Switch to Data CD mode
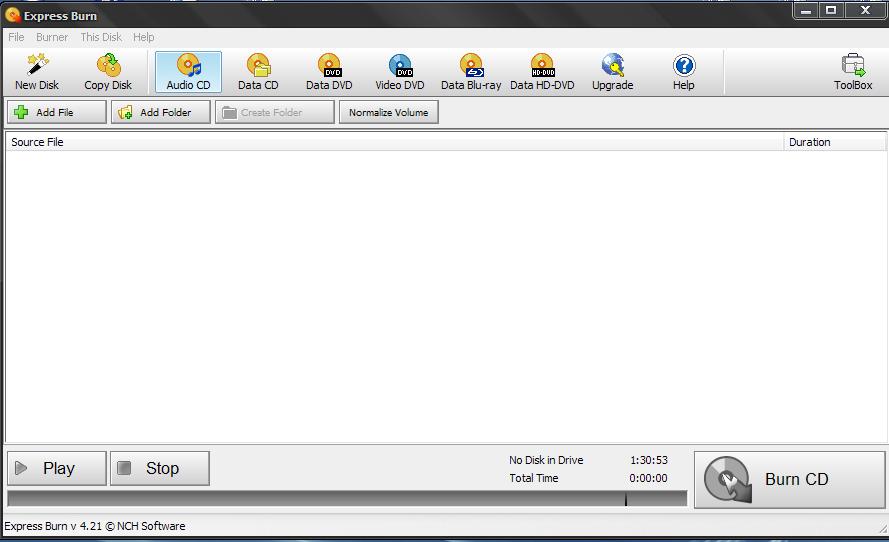Image resolution: width=889 pixels, height=542 pixels. 258,73
